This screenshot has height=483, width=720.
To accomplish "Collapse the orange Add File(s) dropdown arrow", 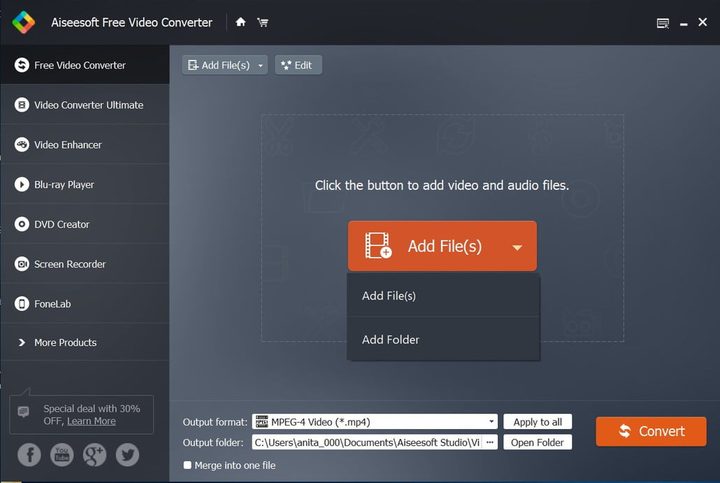I will pos(518,247).
